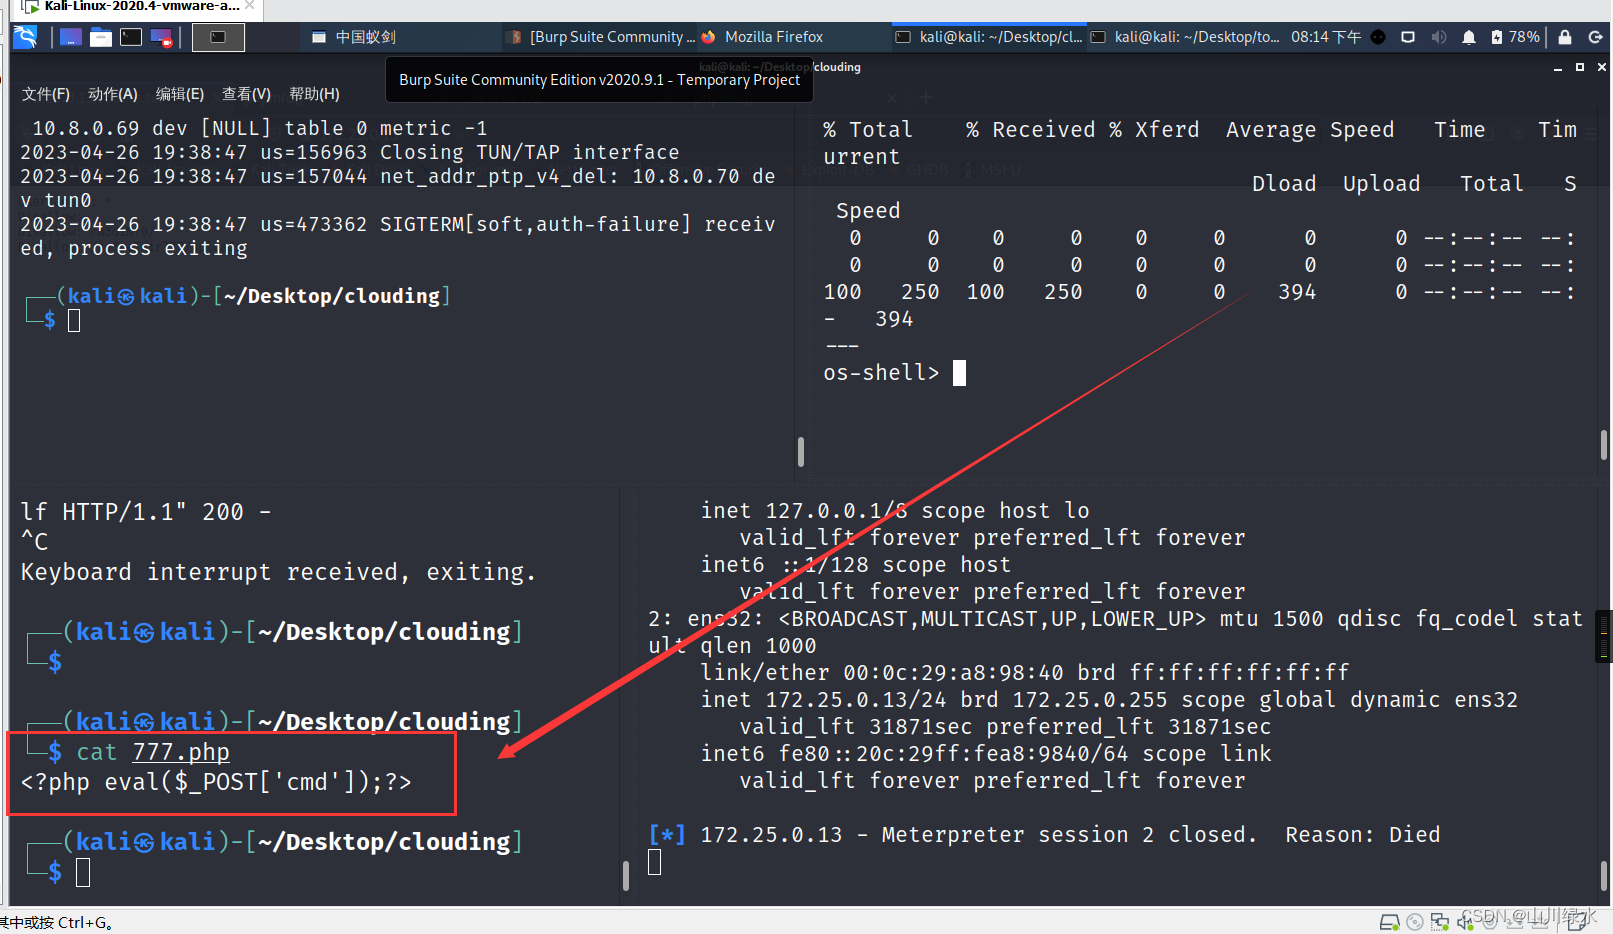Click the 777.php filename in terminal
The width and height of the screenshot is (1613, 934).
tap(181, 752)
